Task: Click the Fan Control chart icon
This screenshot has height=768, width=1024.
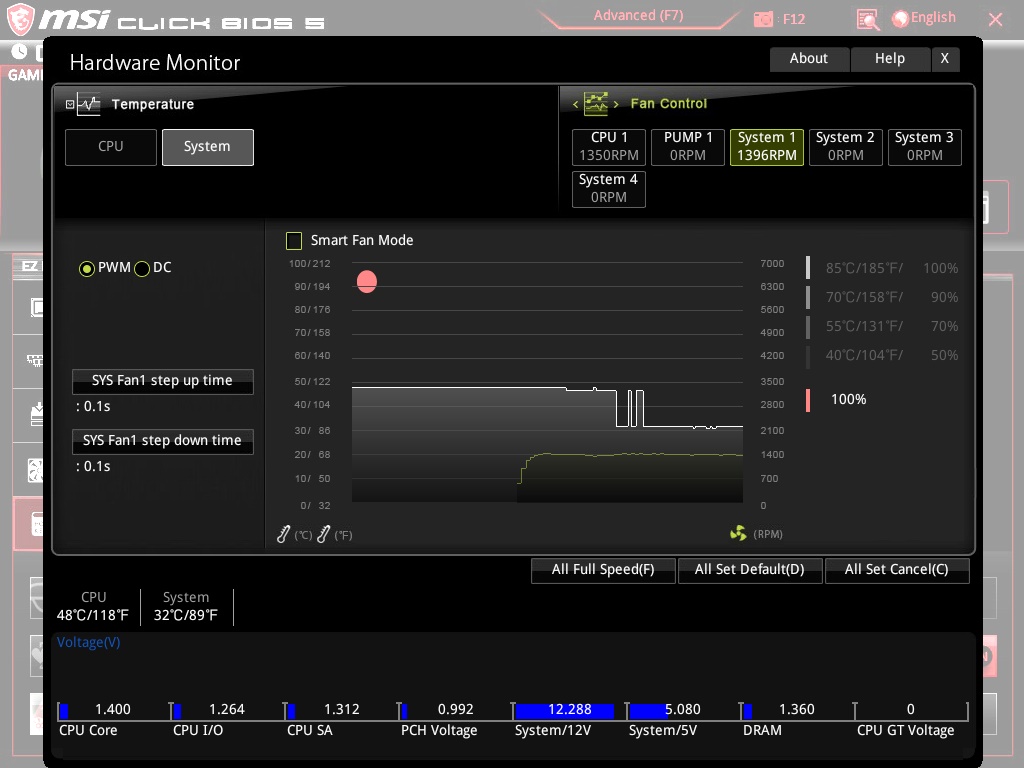Action: pyautogui.click(x=596, y=103)
